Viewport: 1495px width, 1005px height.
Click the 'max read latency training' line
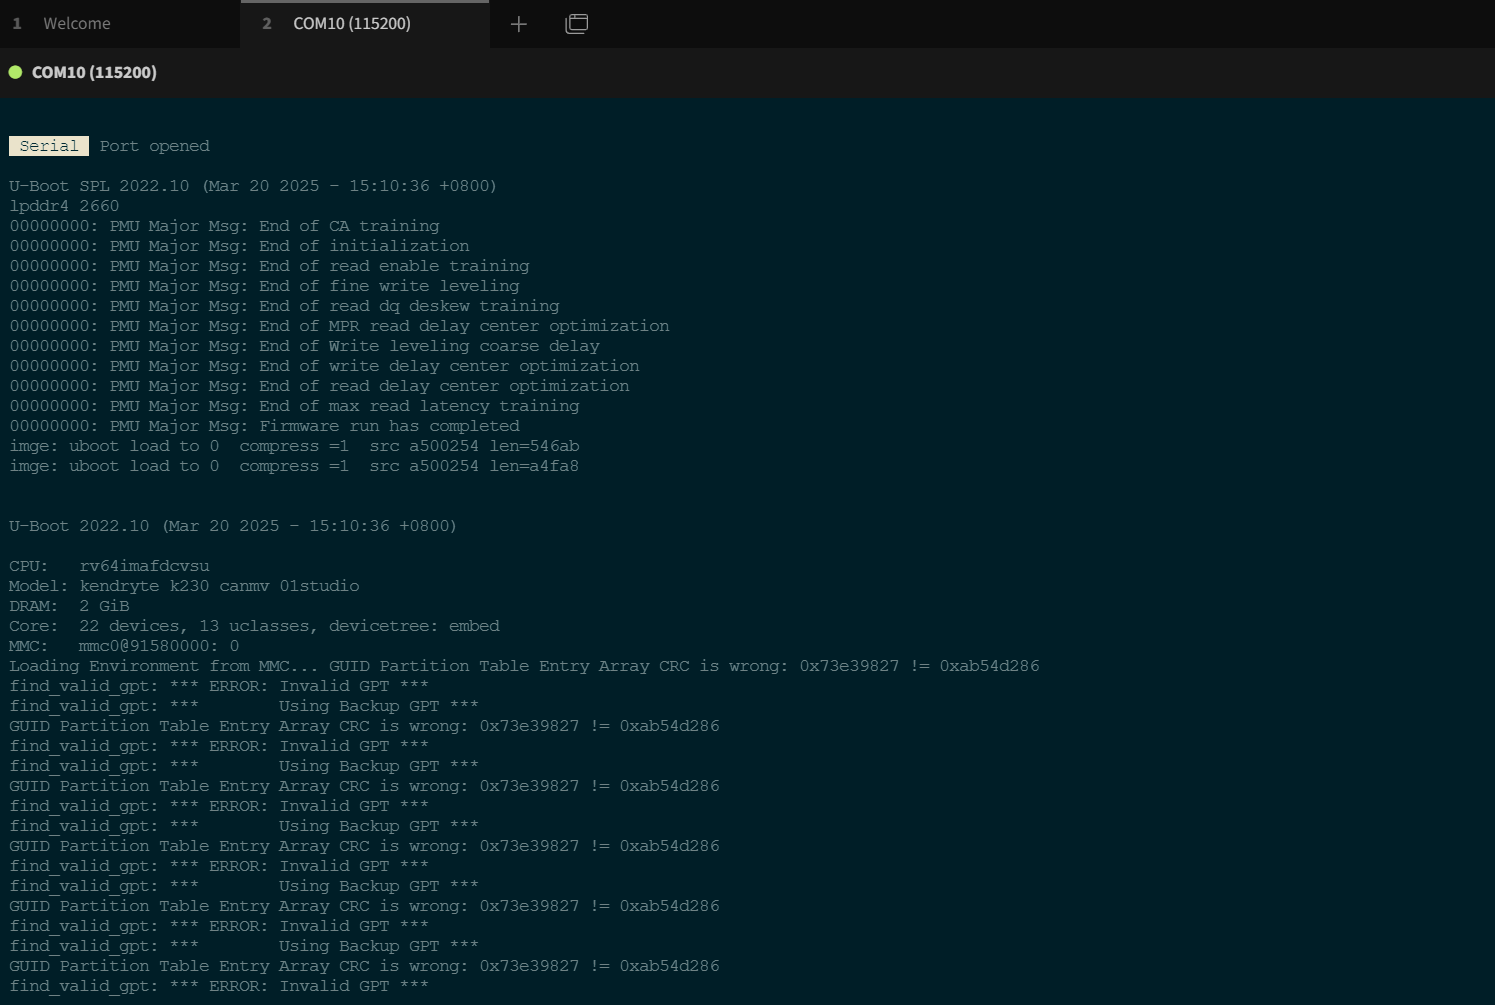click(x=294, y=406)
